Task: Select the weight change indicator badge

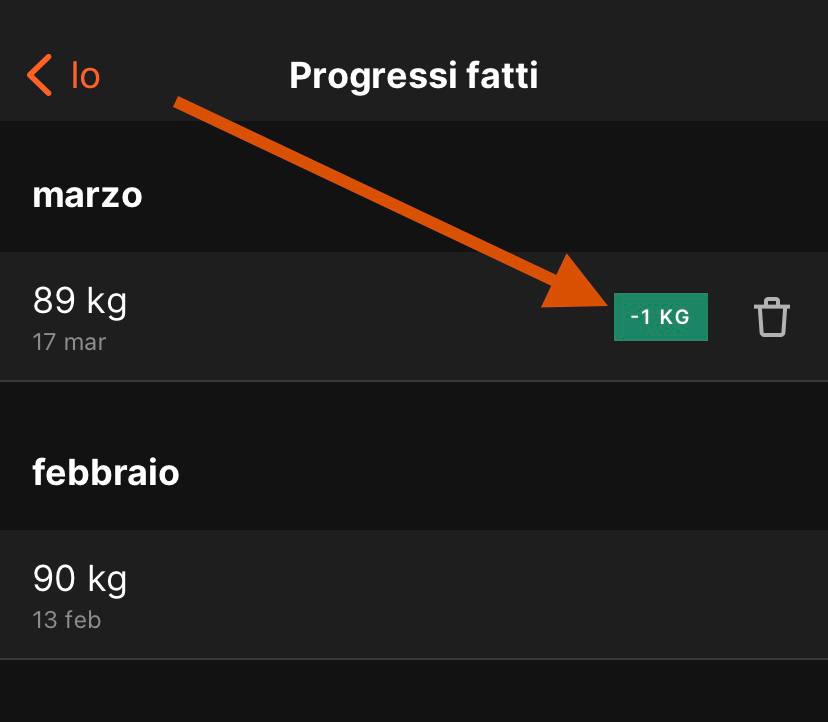Action: [x=660, y=316]
